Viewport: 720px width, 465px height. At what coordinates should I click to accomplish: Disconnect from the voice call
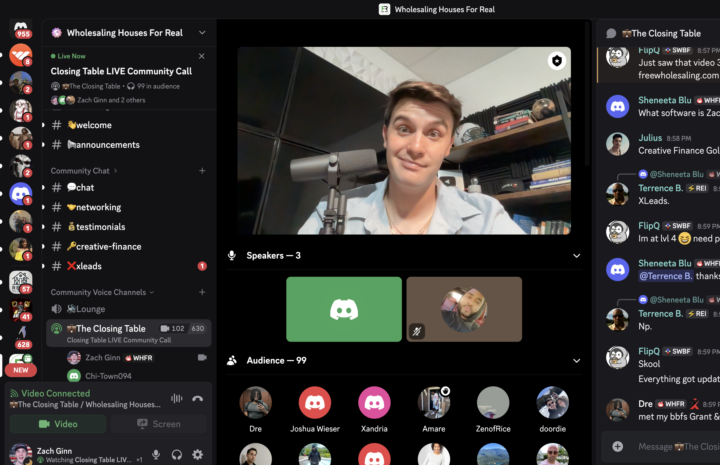(198, 398)
